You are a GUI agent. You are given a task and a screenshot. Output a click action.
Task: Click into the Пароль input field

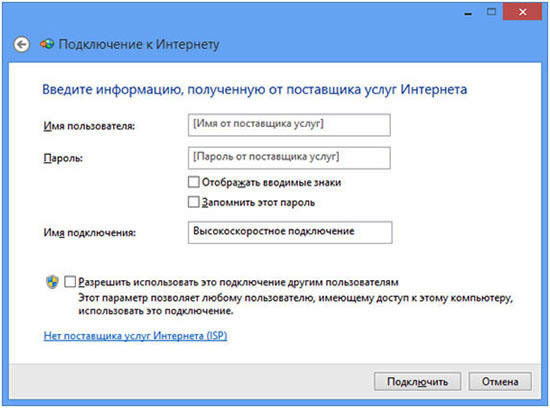[289, 158]
